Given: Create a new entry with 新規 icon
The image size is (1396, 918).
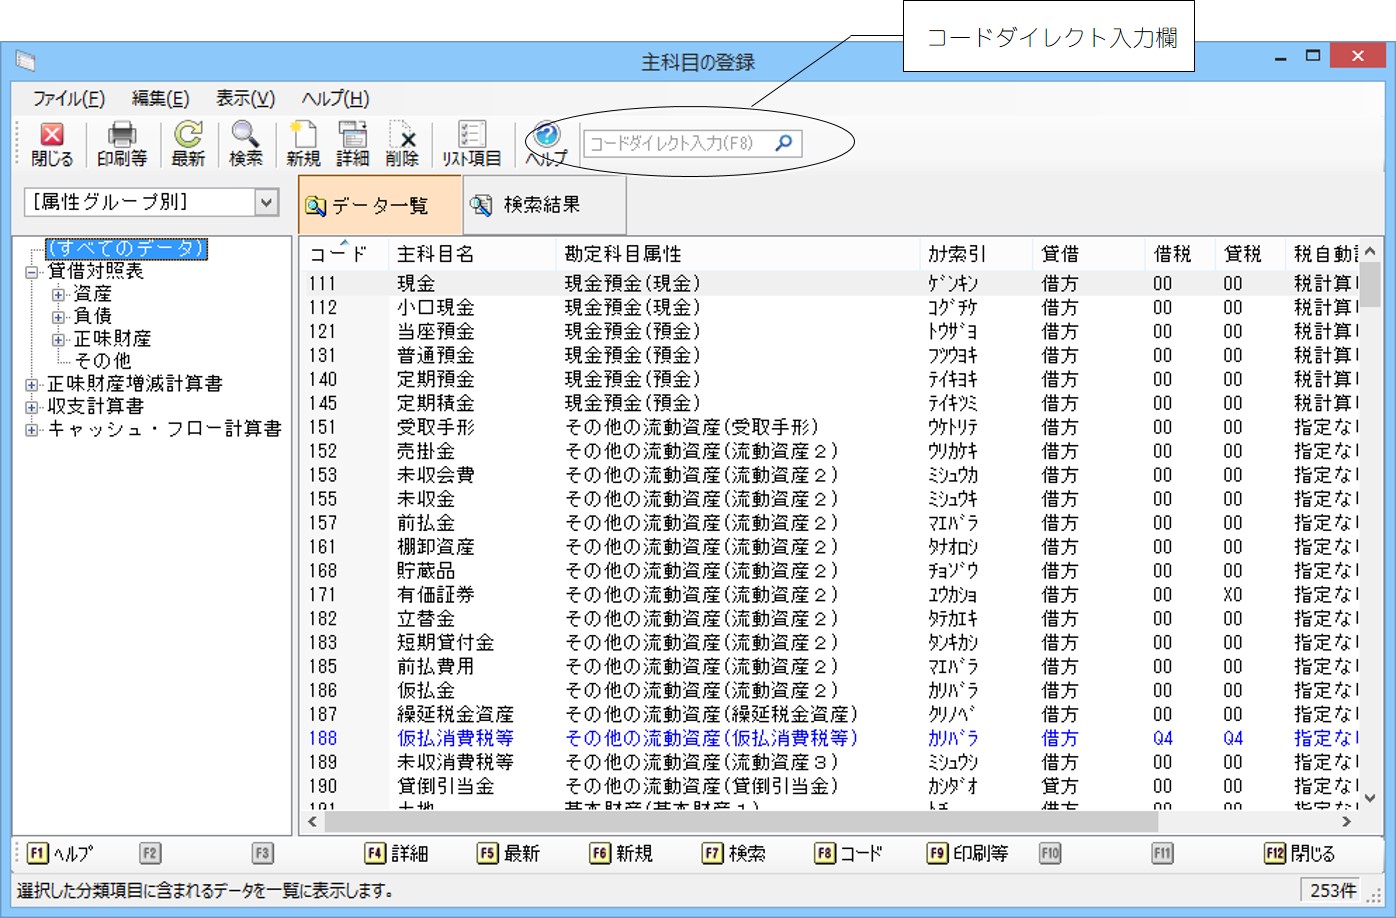Looking at the screenshot, I should click(x=303, y=143).
